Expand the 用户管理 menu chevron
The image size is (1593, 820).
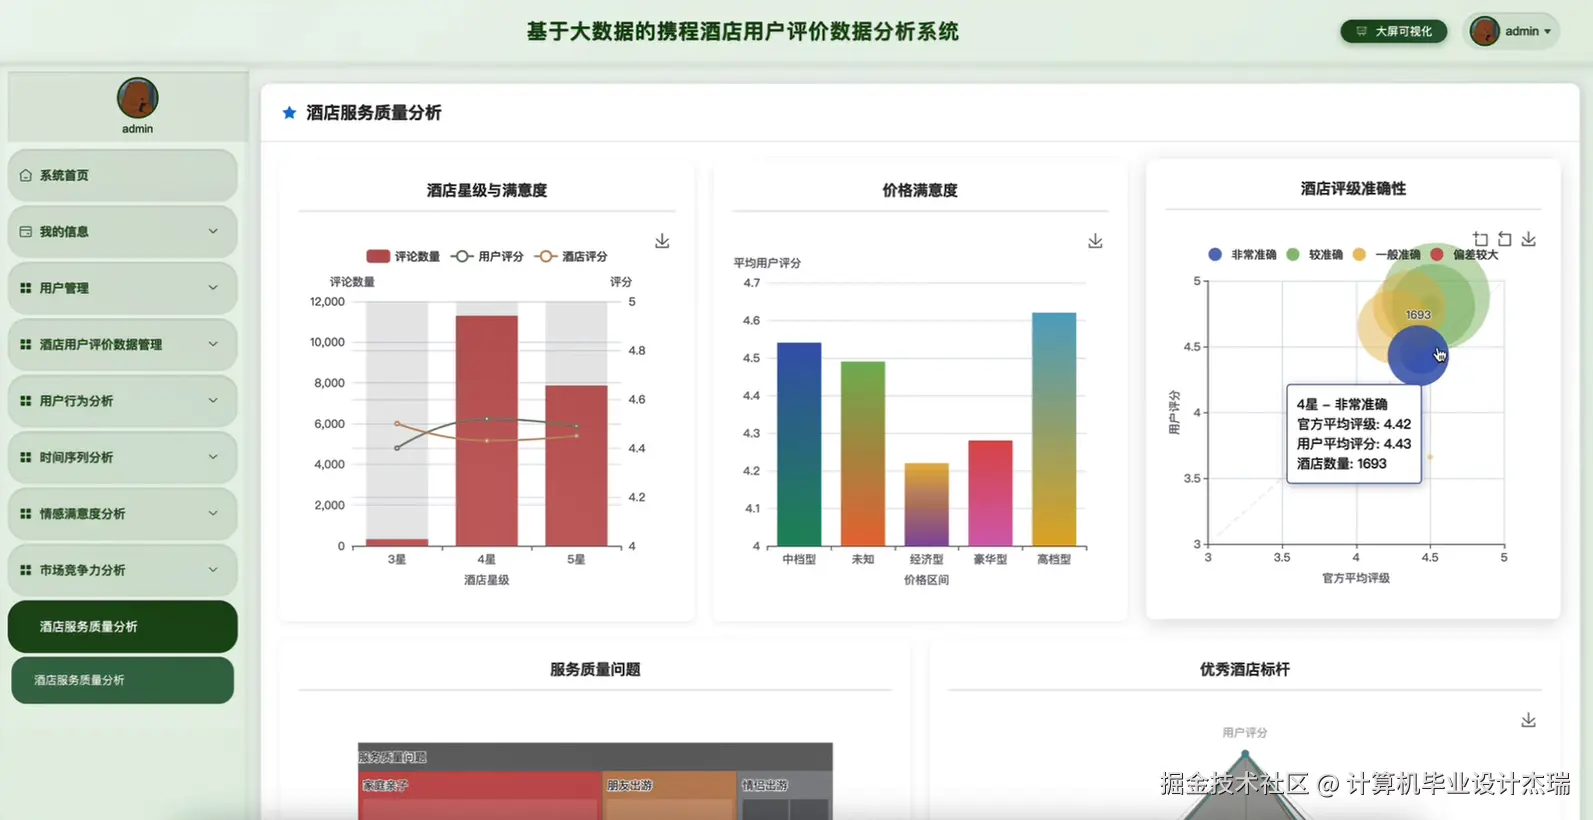(213, 288)
